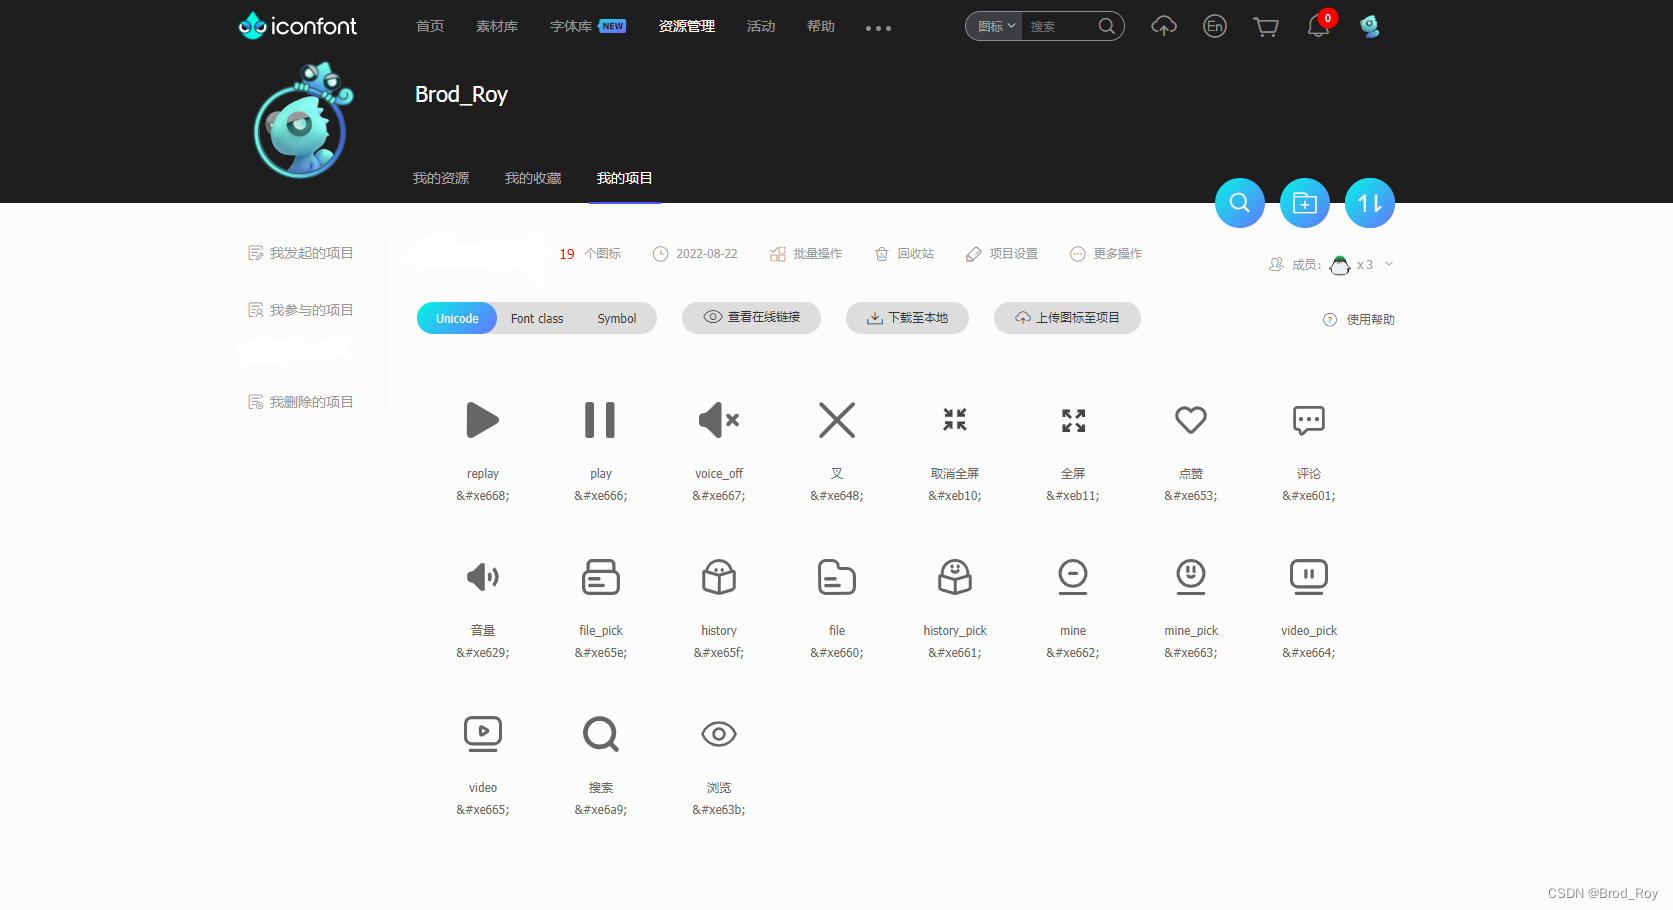Choose the 全屏 fullscreen icon
This screenshot has height=910, width=1673.
[1073, 420]
